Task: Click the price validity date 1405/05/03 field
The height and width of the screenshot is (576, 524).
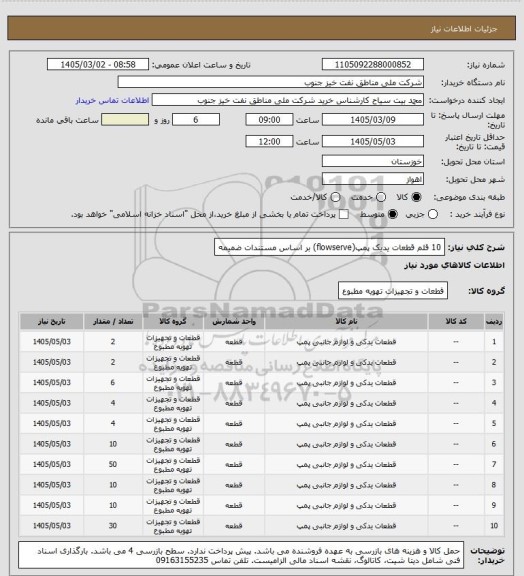Action: [373, 141]
